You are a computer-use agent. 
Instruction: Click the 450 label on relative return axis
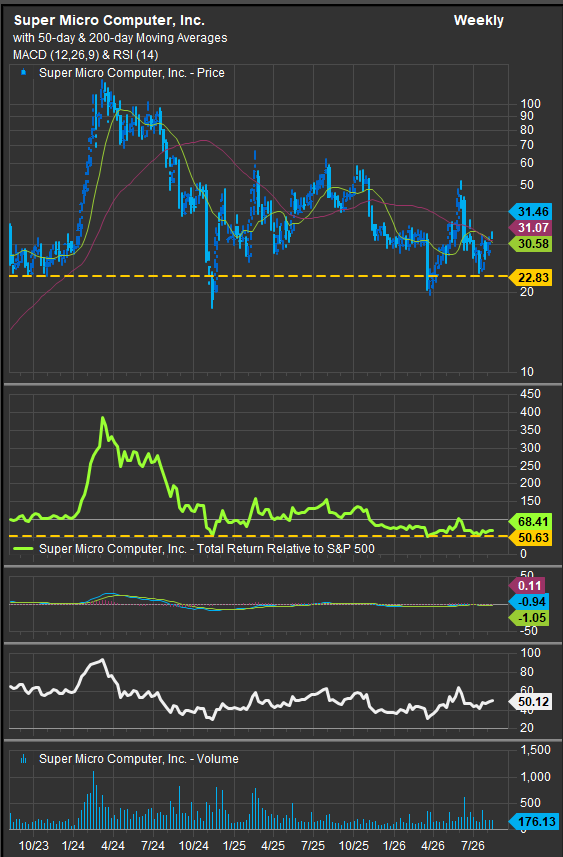click(x=530, y=394)
